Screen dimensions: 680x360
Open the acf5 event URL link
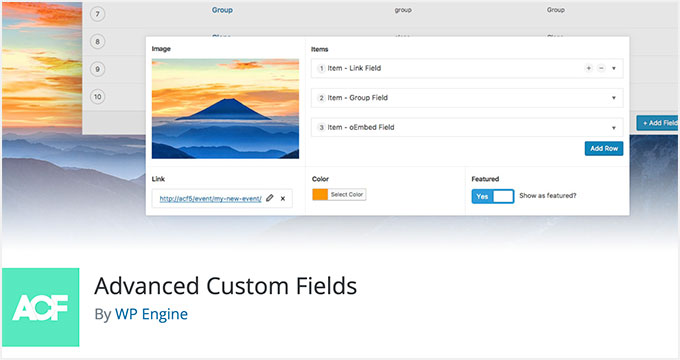210,199
